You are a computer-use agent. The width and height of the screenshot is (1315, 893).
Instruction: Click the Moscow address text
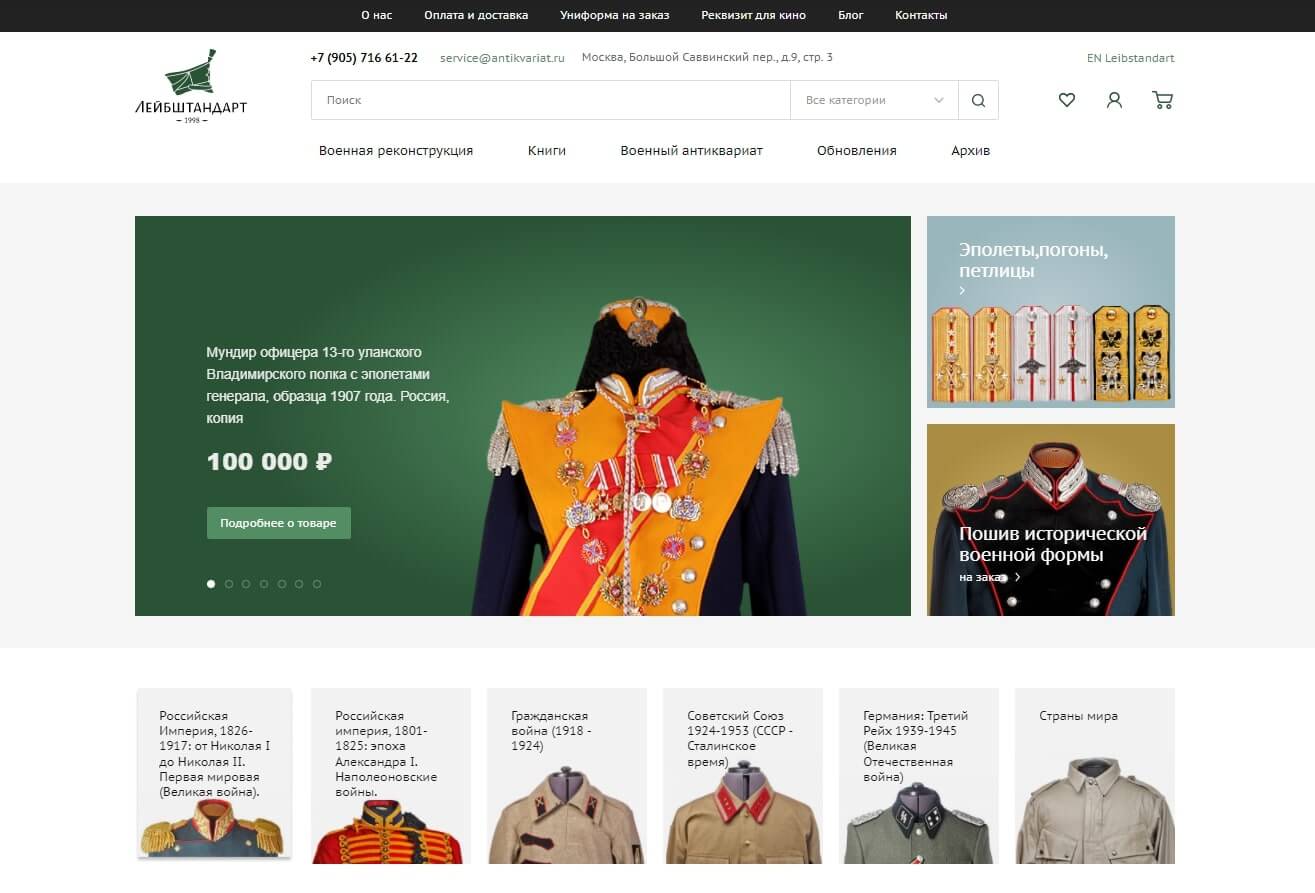(707, 58)
